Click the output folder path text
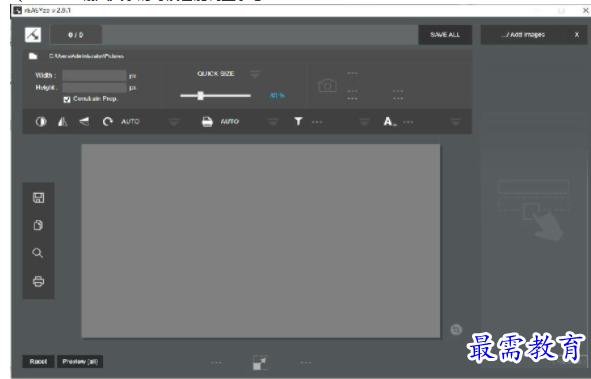Image resolution: width=591 pixels, height=379 pixels. tap(86, 56)
